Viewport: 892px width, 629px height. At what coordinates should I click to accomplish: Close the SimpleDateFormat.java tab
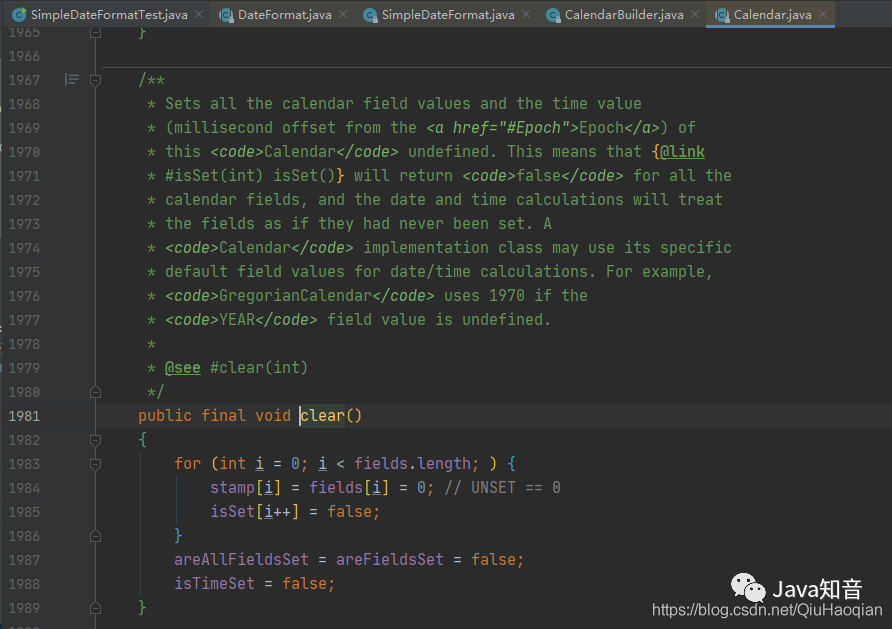[526, 14]
